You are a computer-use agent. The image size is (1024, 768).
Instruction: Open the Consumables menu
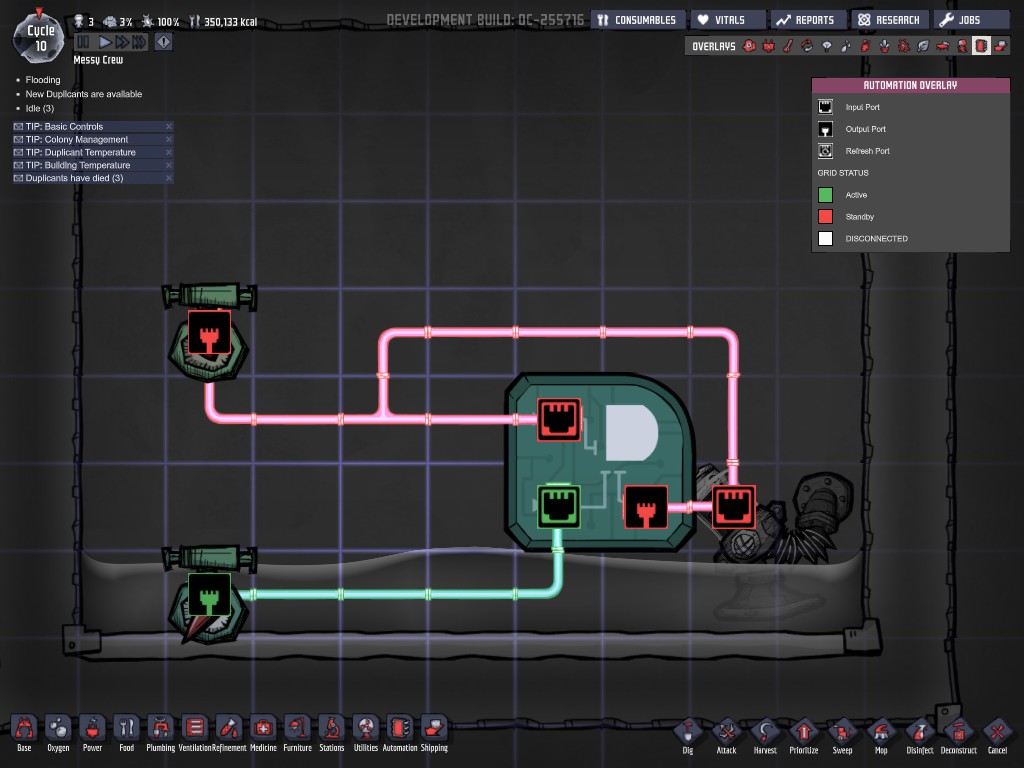tap(636, 20)
